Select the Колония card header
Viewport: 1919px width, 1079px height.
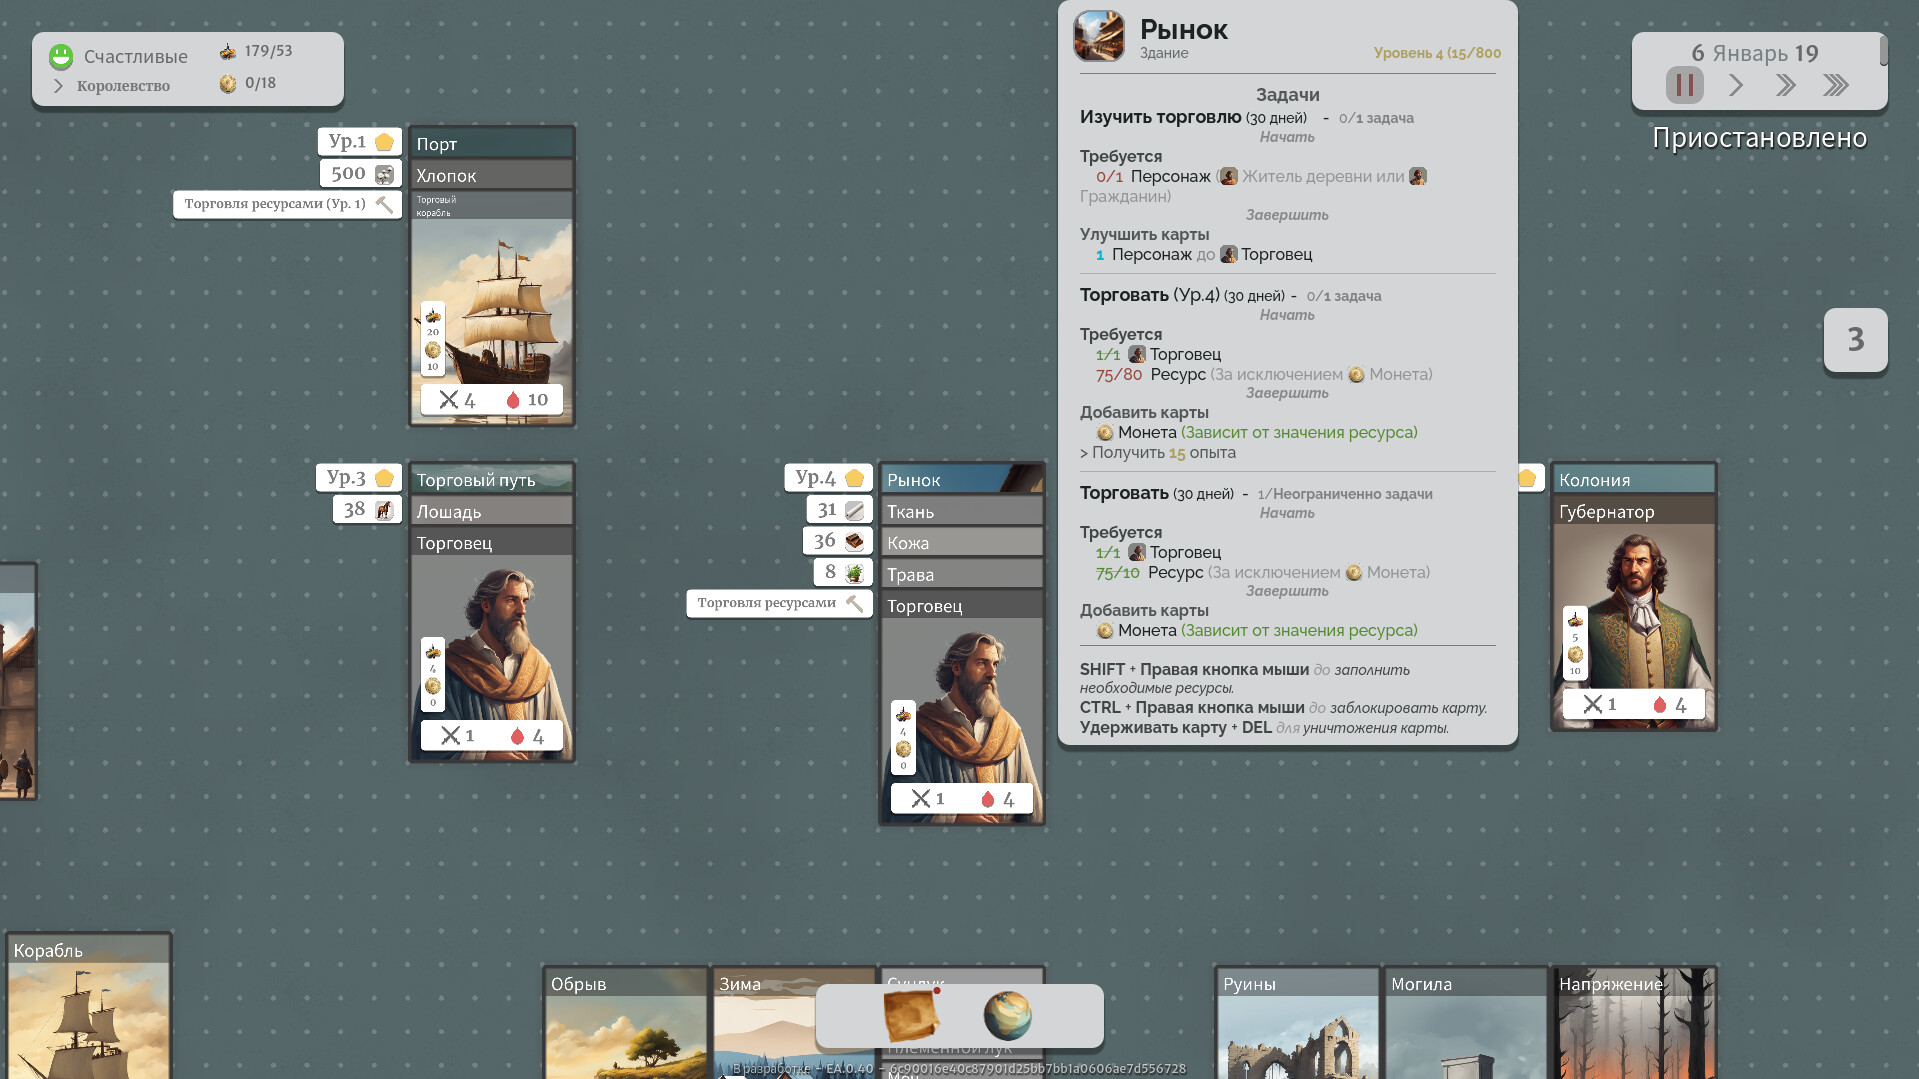(x=1633, y=479)
